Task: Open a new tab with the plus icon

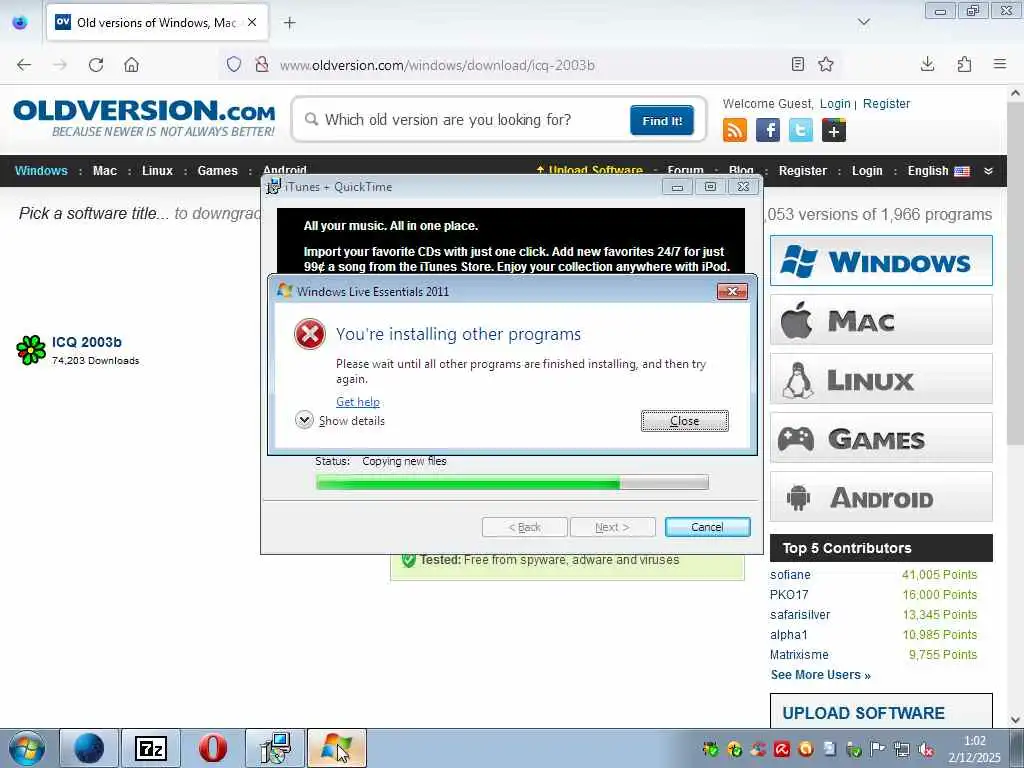Action: 289,23
